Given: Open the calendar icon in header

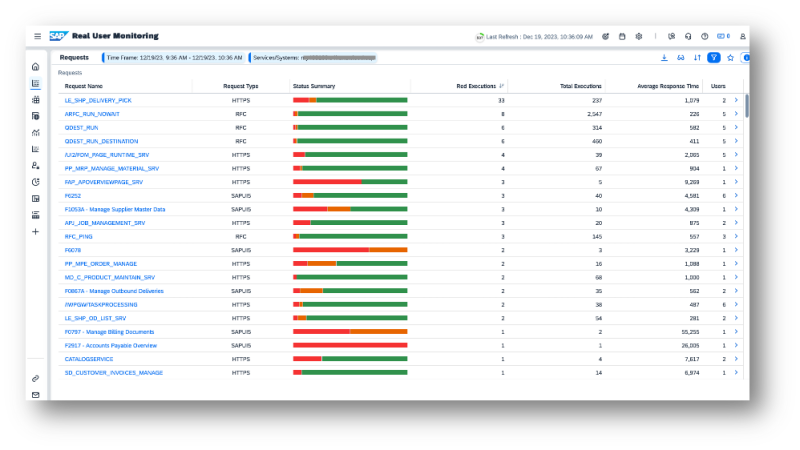Looking at the screenshot, I should 623,36.
